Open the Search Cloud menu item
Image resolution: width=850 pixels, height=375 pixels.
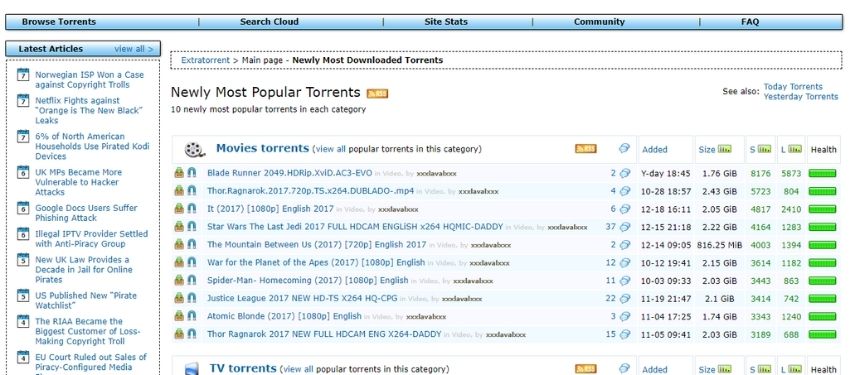[269, 22]
